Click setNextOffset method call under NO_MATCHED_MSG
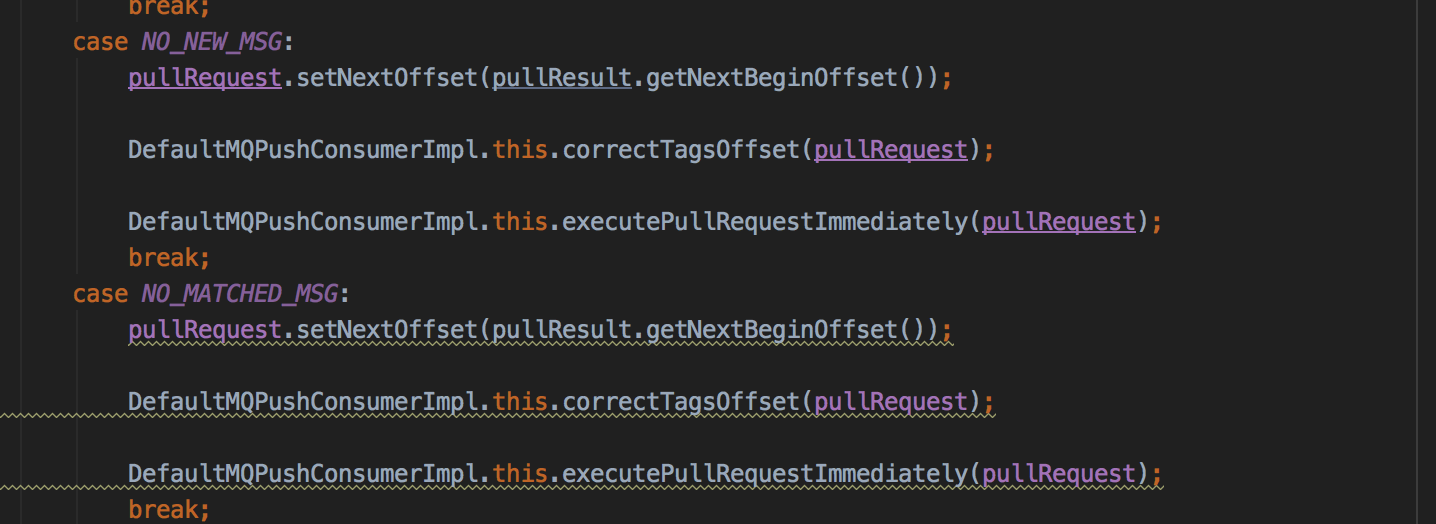The image size is (1436, 524). click(386, 330)
